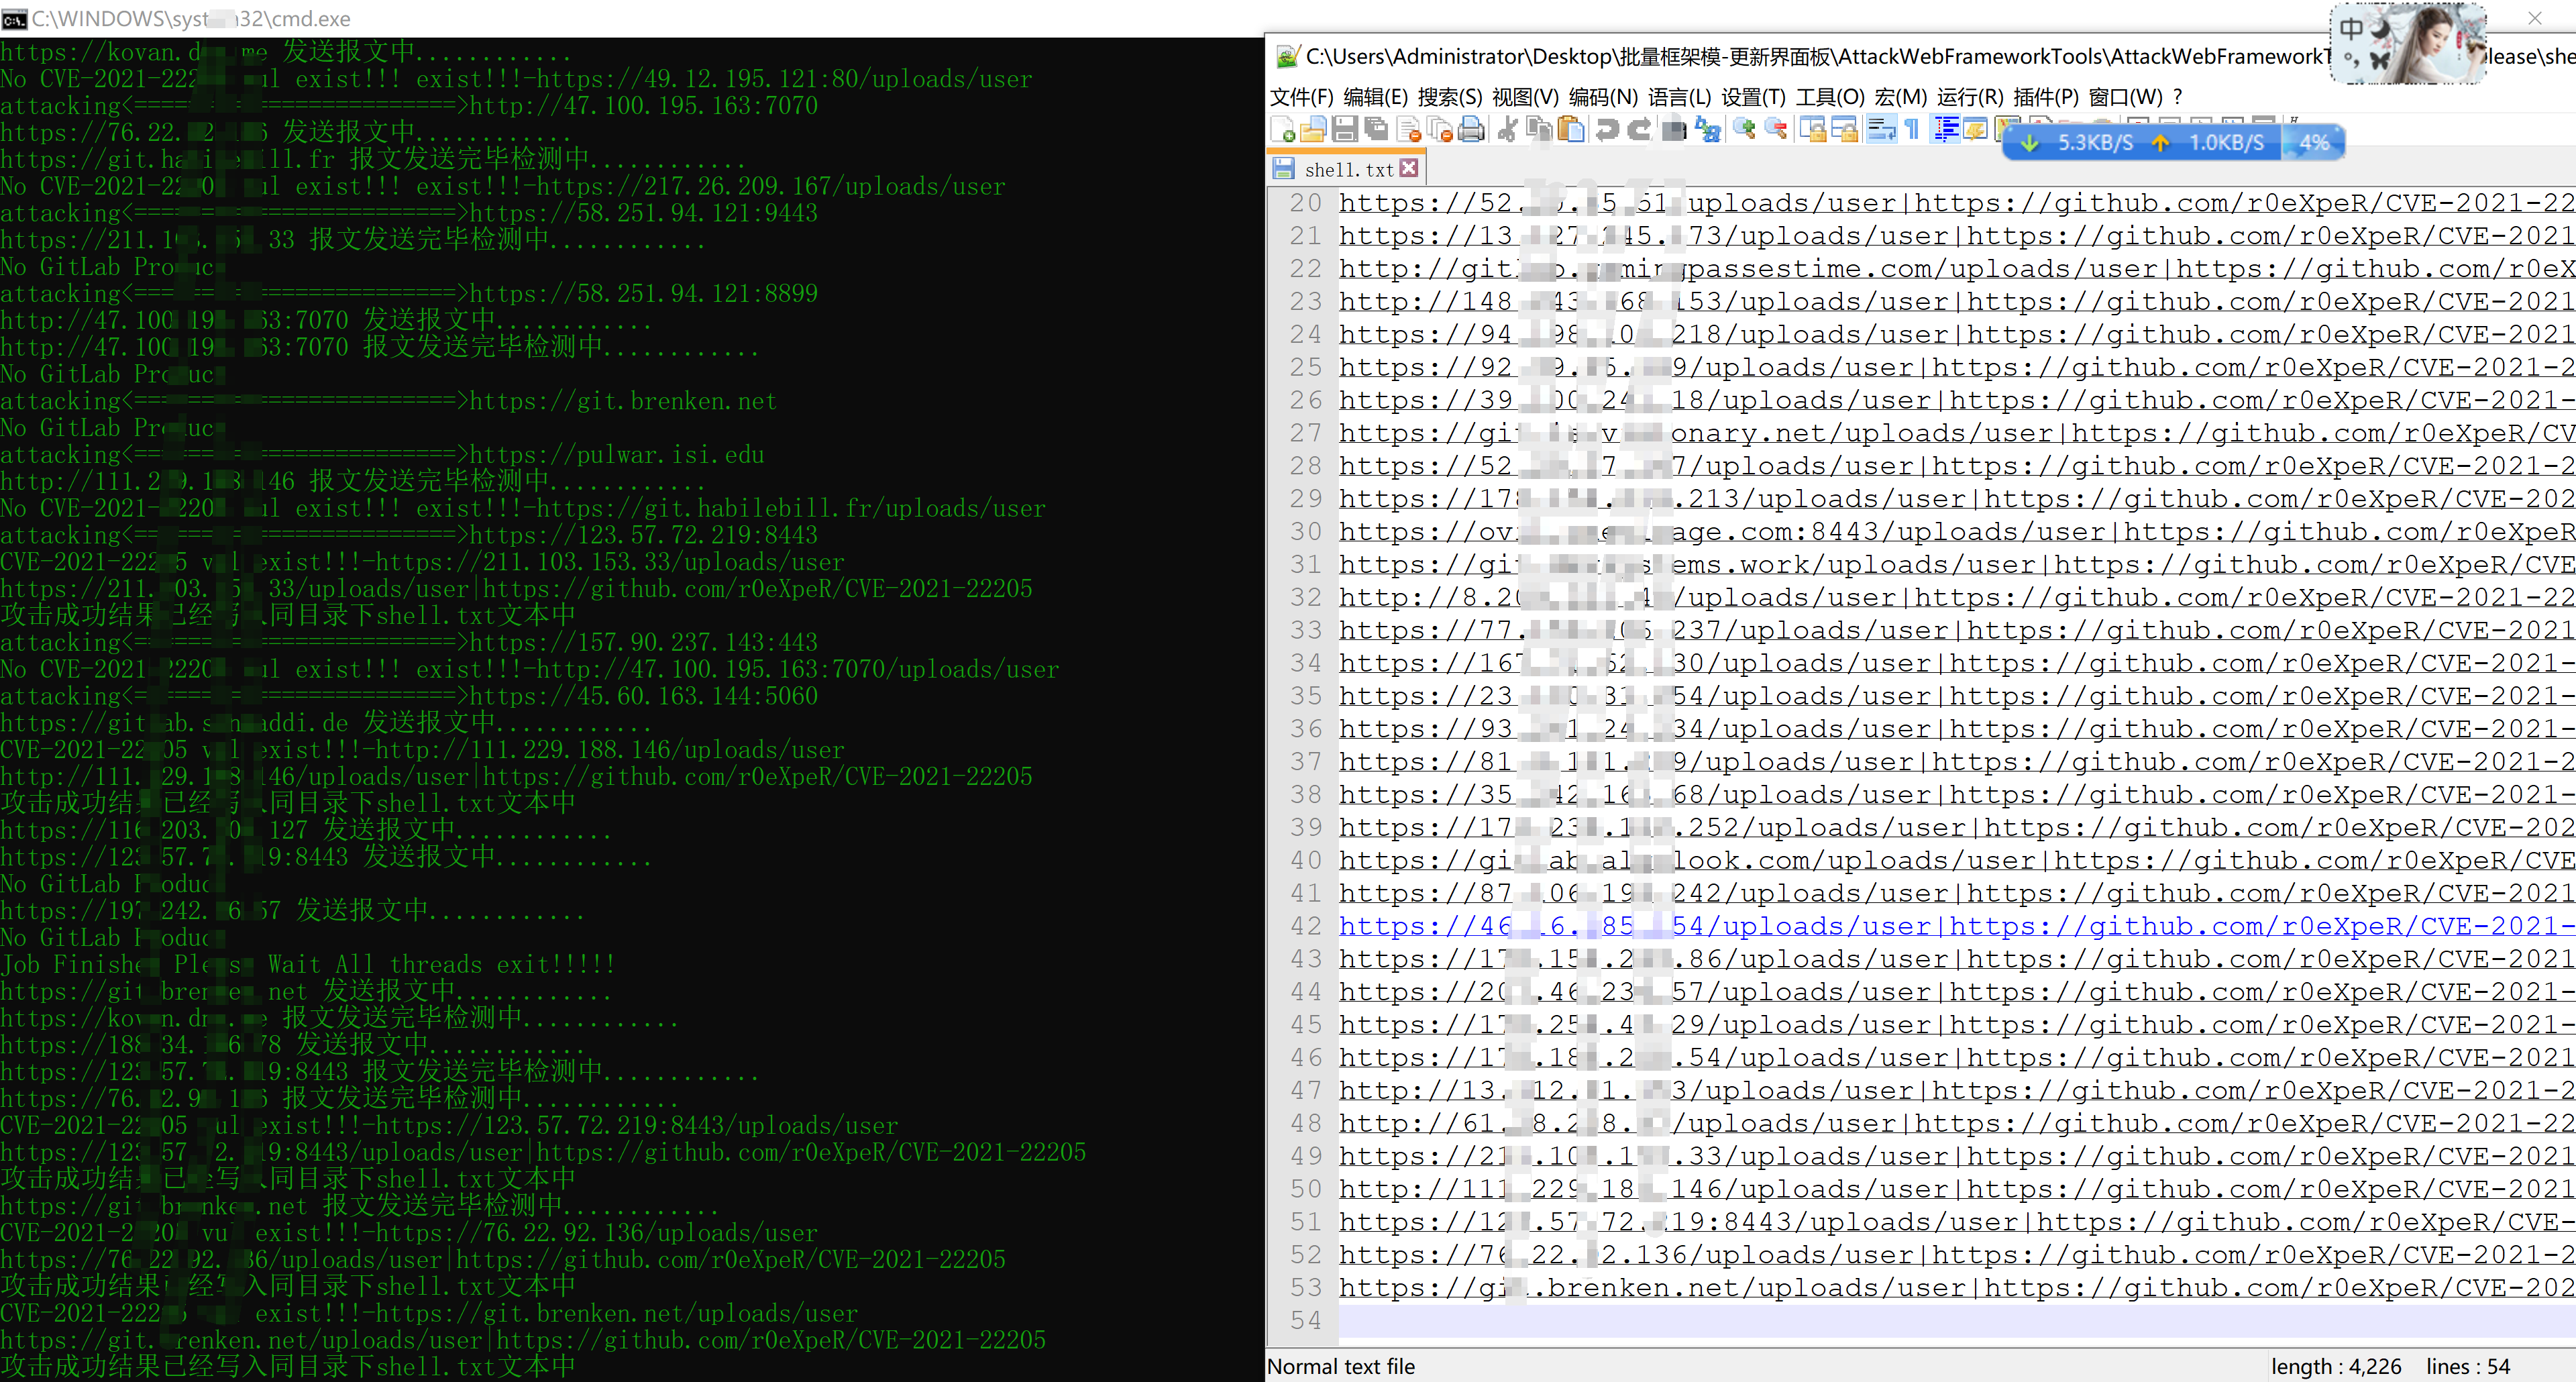Click the Paste clipboard icon
This screenshot has height=1382, width=2576.
[x=1571, y=130]
